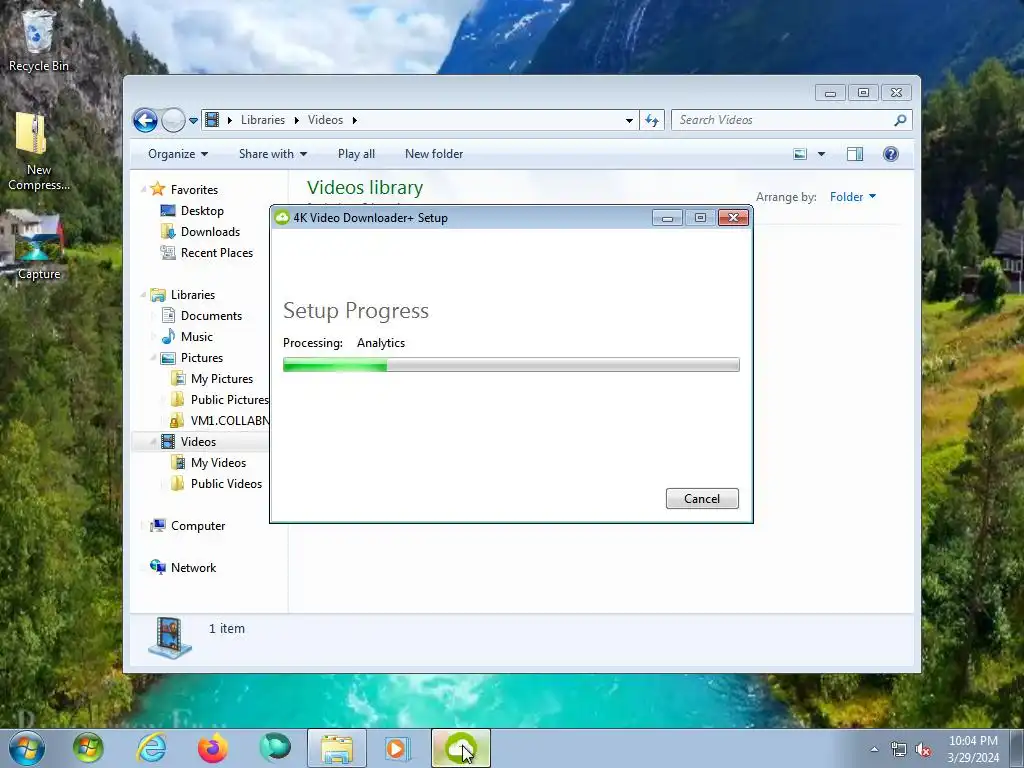Open the view options dropdown arrow
Viewport: 1024px width, 768px height.
(822, 154)
